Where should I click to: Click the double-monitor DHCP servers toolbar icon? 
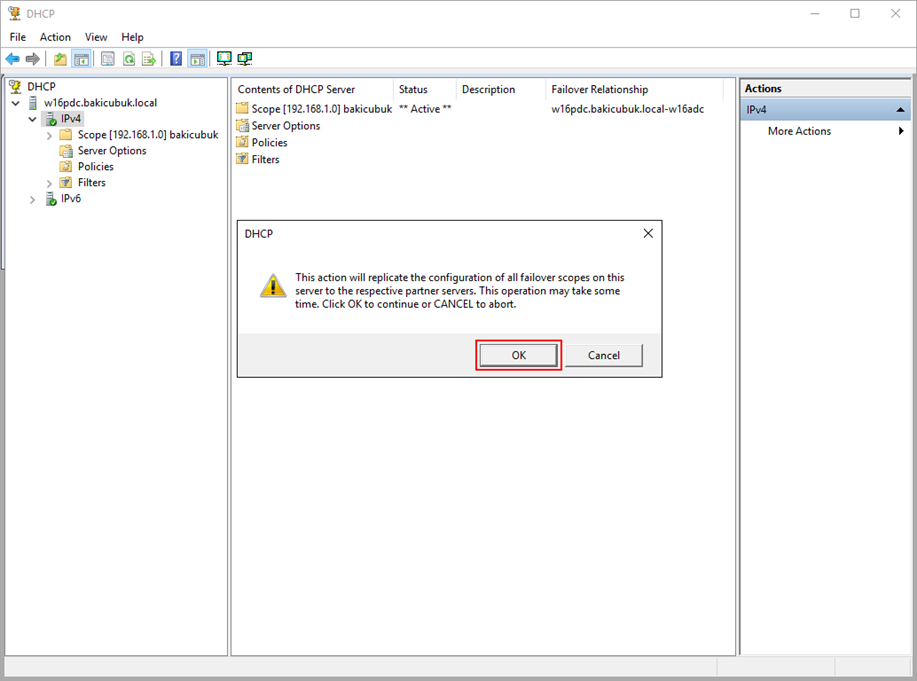(244, 59)
